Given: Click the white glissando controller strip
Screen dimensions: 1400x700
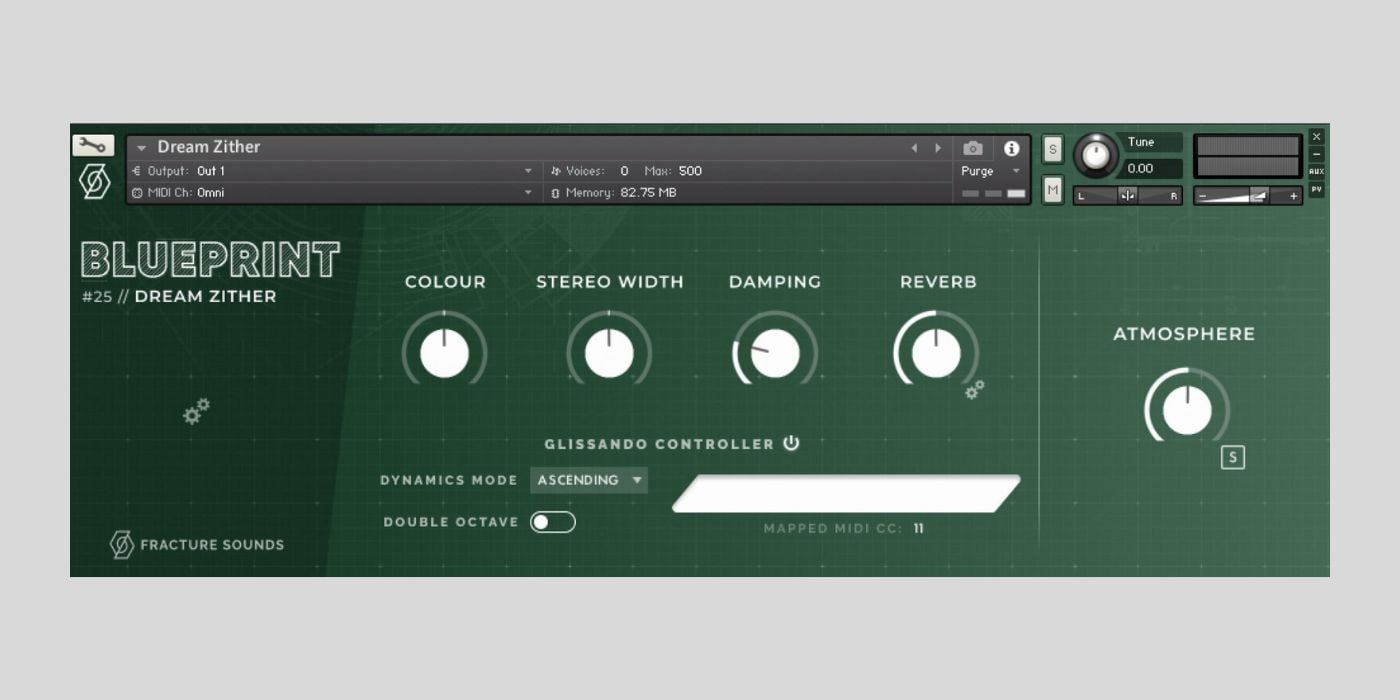Looking at the screenshot, I should (845, 494).
